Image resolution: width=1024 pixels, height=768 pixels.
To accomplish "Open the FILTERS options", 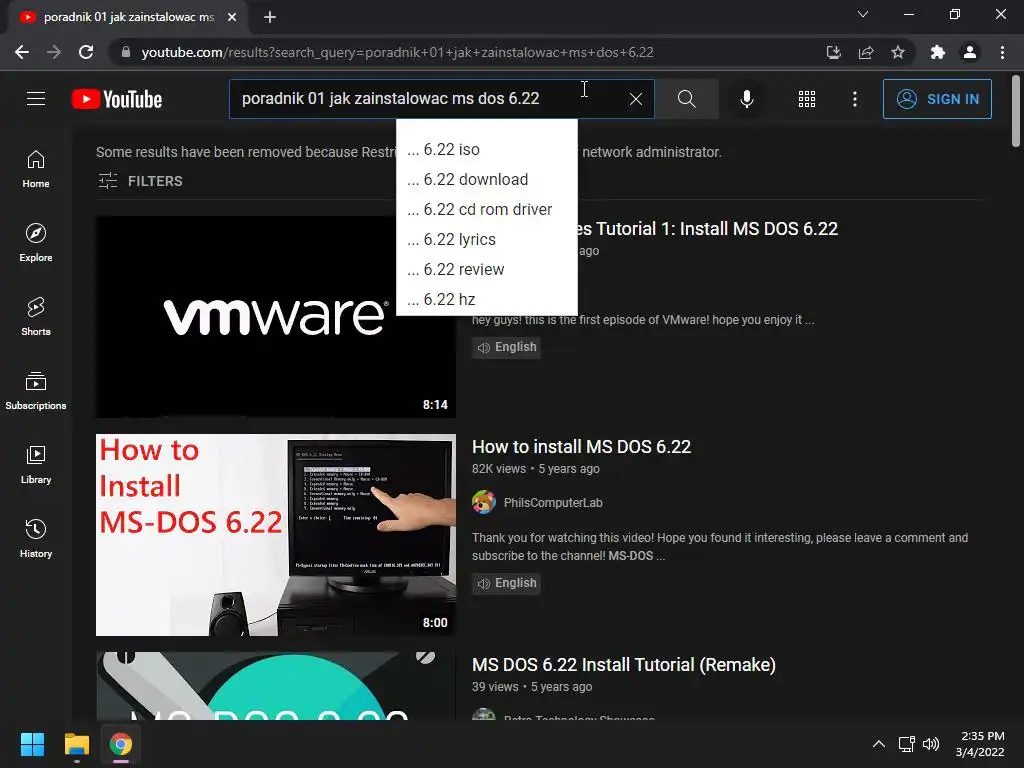I will click(140, 181).
